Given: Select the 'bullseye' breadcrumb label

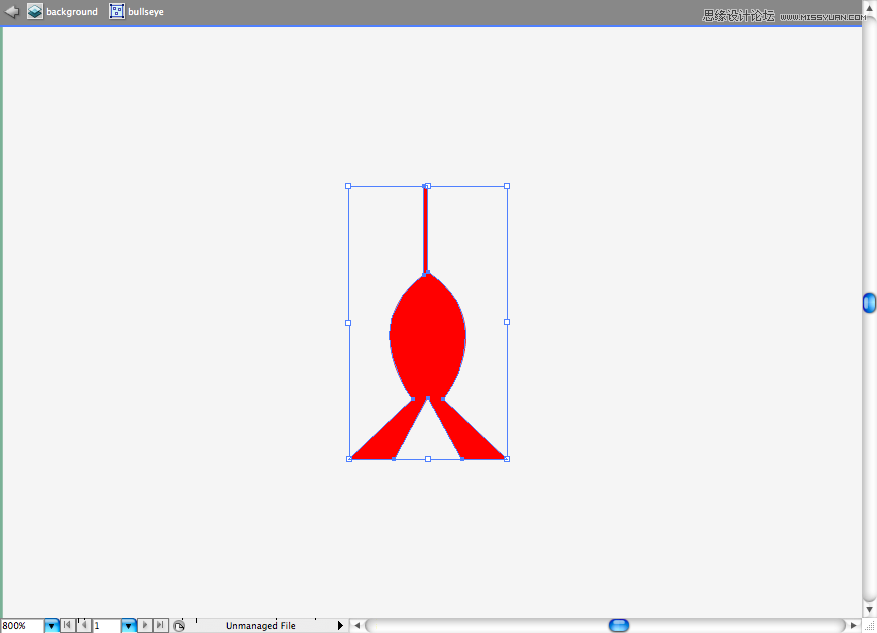Looking at the screenshot, I should [x=146, y=12].
